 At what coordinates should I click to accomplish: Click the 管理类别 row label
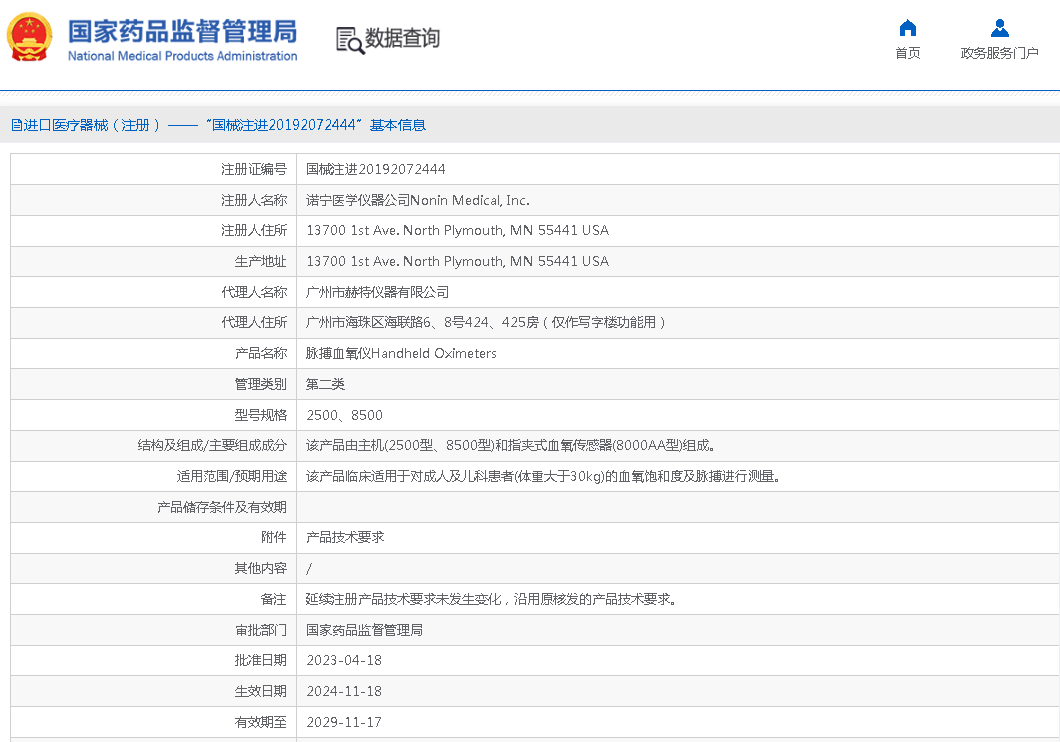pyautogui.click(x=260, y=385)
